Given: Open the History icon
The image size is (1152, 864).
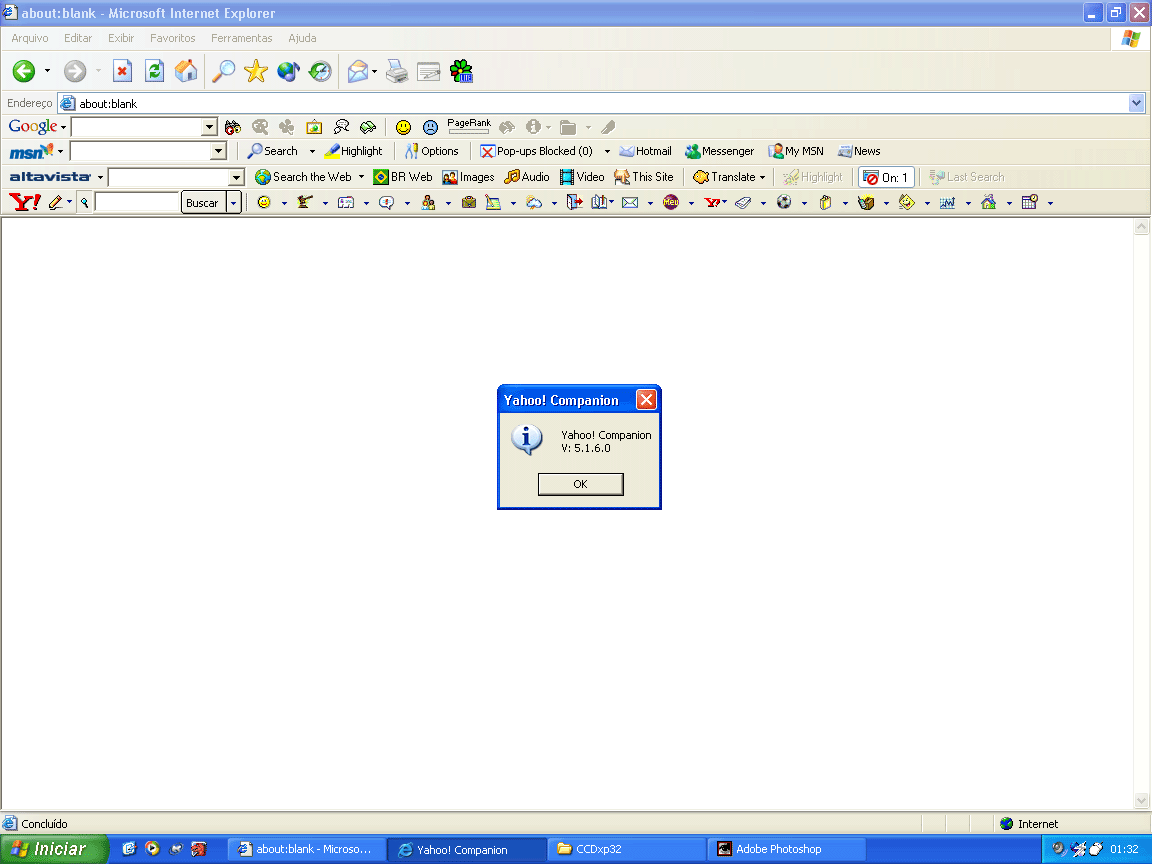Looking at the screenshot, I should point(320,71).
